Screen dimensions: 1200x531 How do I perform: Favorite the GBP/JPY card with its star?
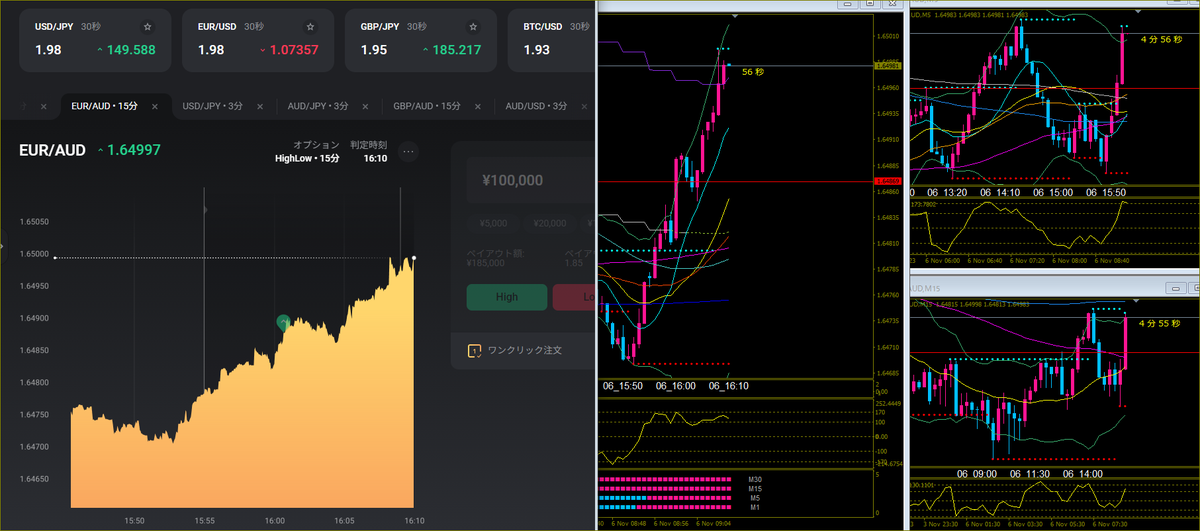(474, 27)
